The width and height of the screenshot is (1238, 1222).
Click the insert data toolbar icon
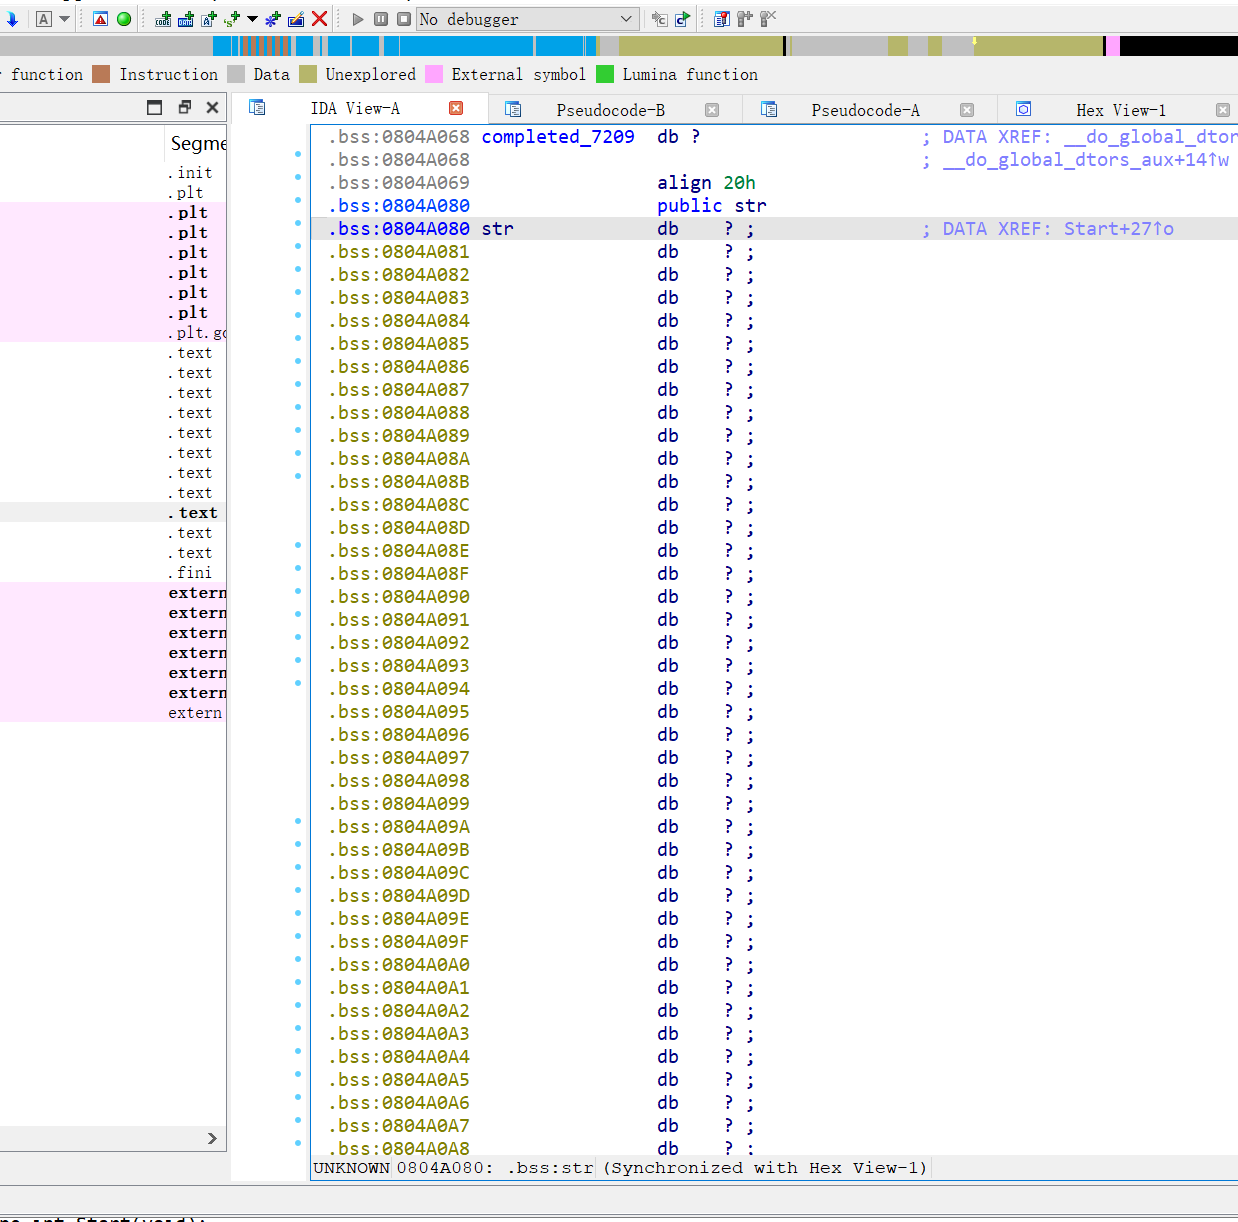(186, 19)
